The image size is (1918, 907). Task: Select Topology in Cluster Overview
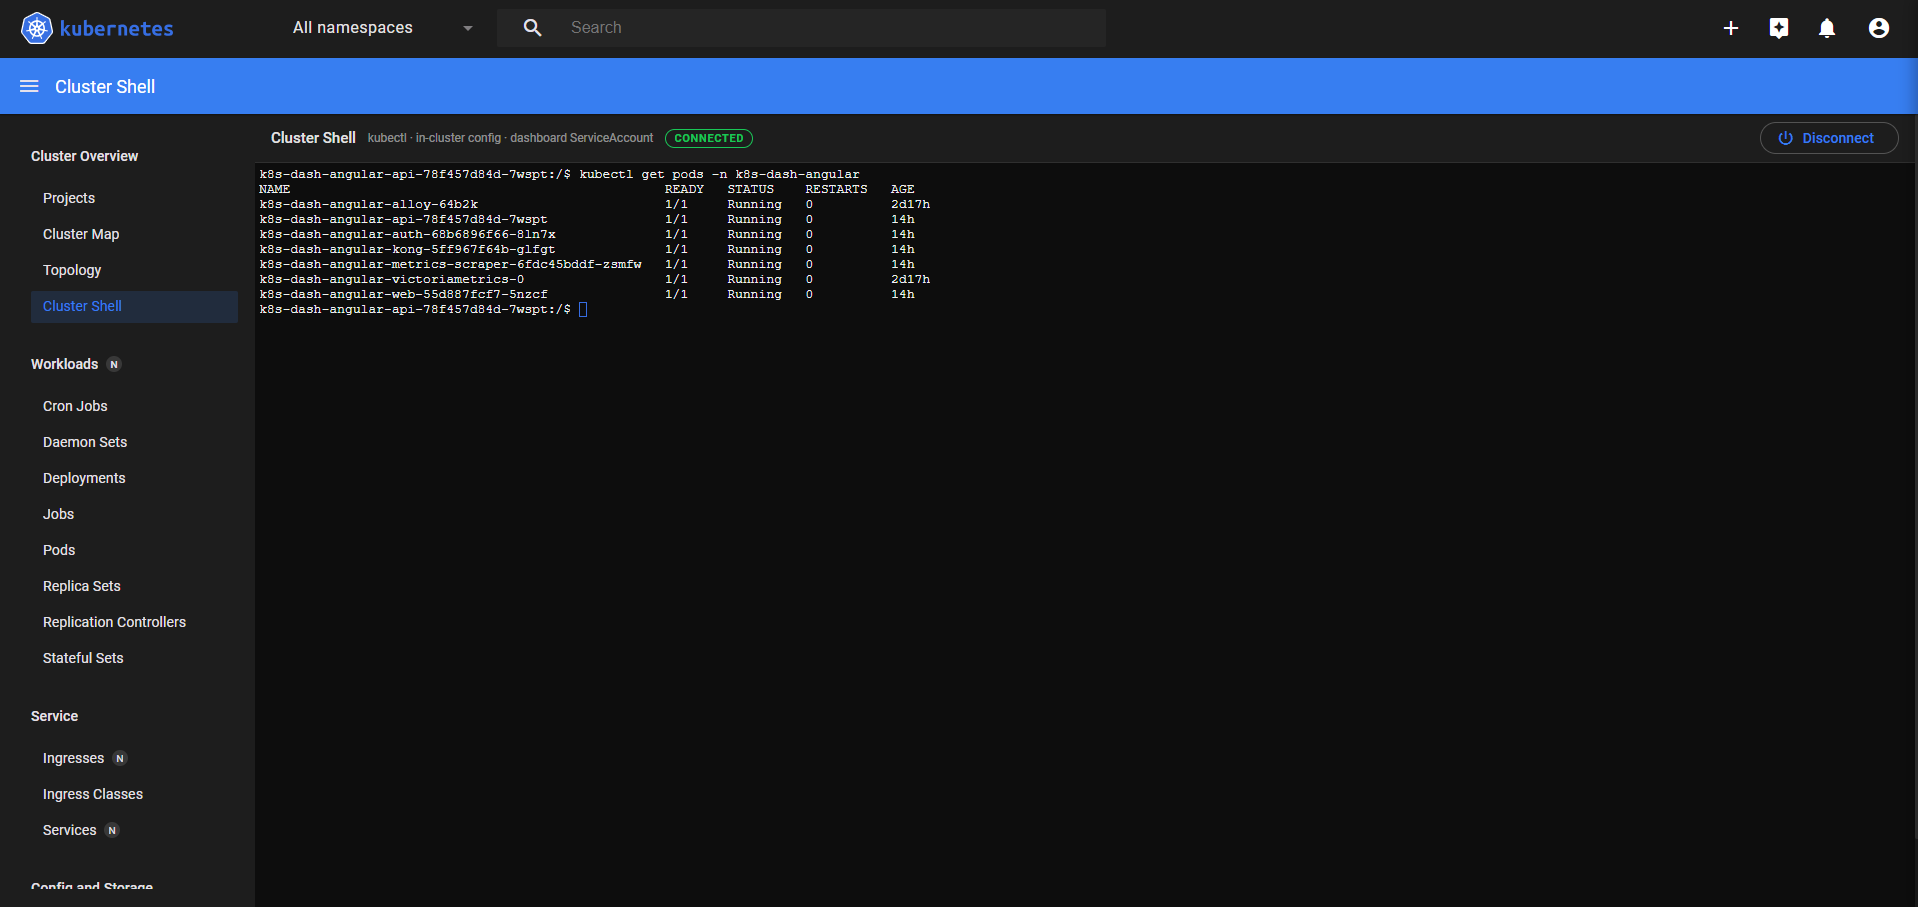click(x=72, y=270)
